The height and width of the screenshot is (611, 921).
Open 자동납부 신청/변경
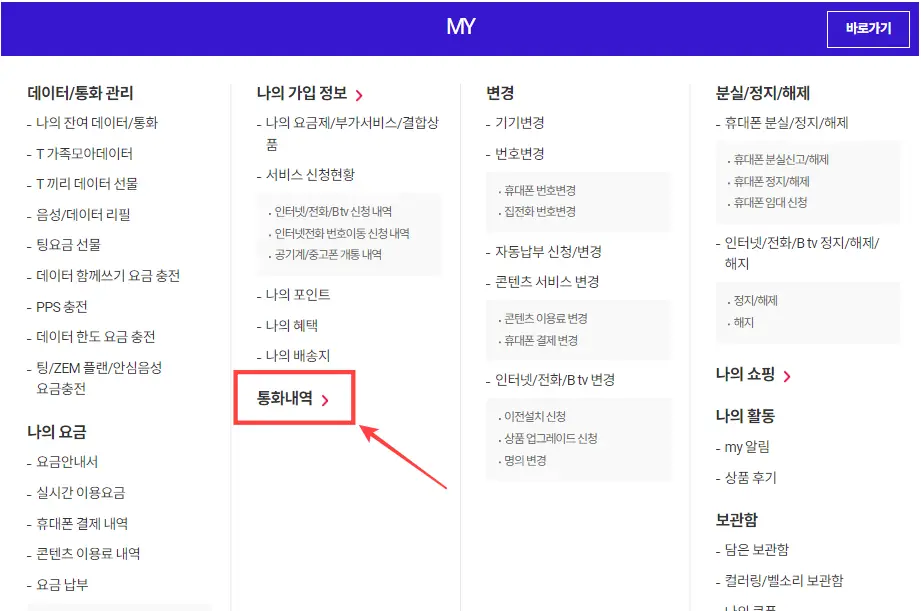pos(551,254)
